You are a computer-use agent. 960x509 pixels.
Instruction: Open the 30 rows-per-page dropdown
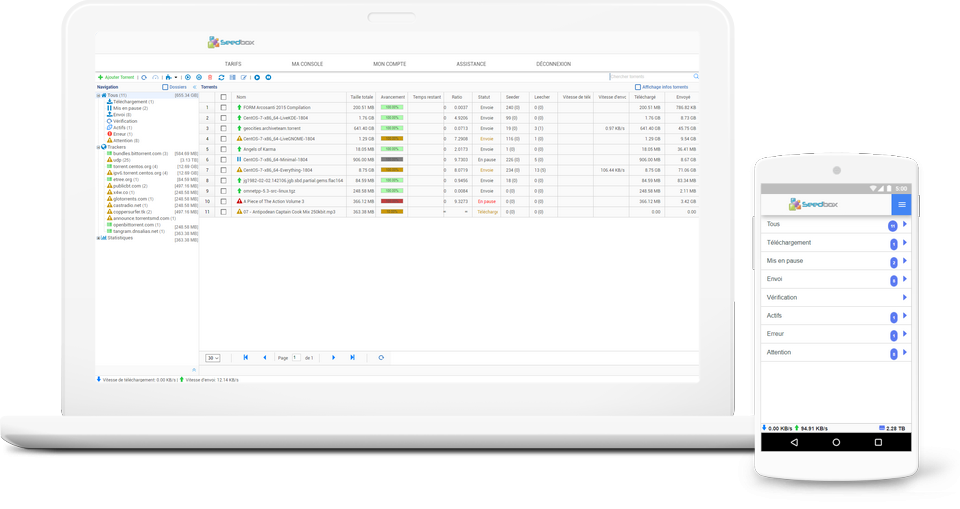(x=212, y=358)
